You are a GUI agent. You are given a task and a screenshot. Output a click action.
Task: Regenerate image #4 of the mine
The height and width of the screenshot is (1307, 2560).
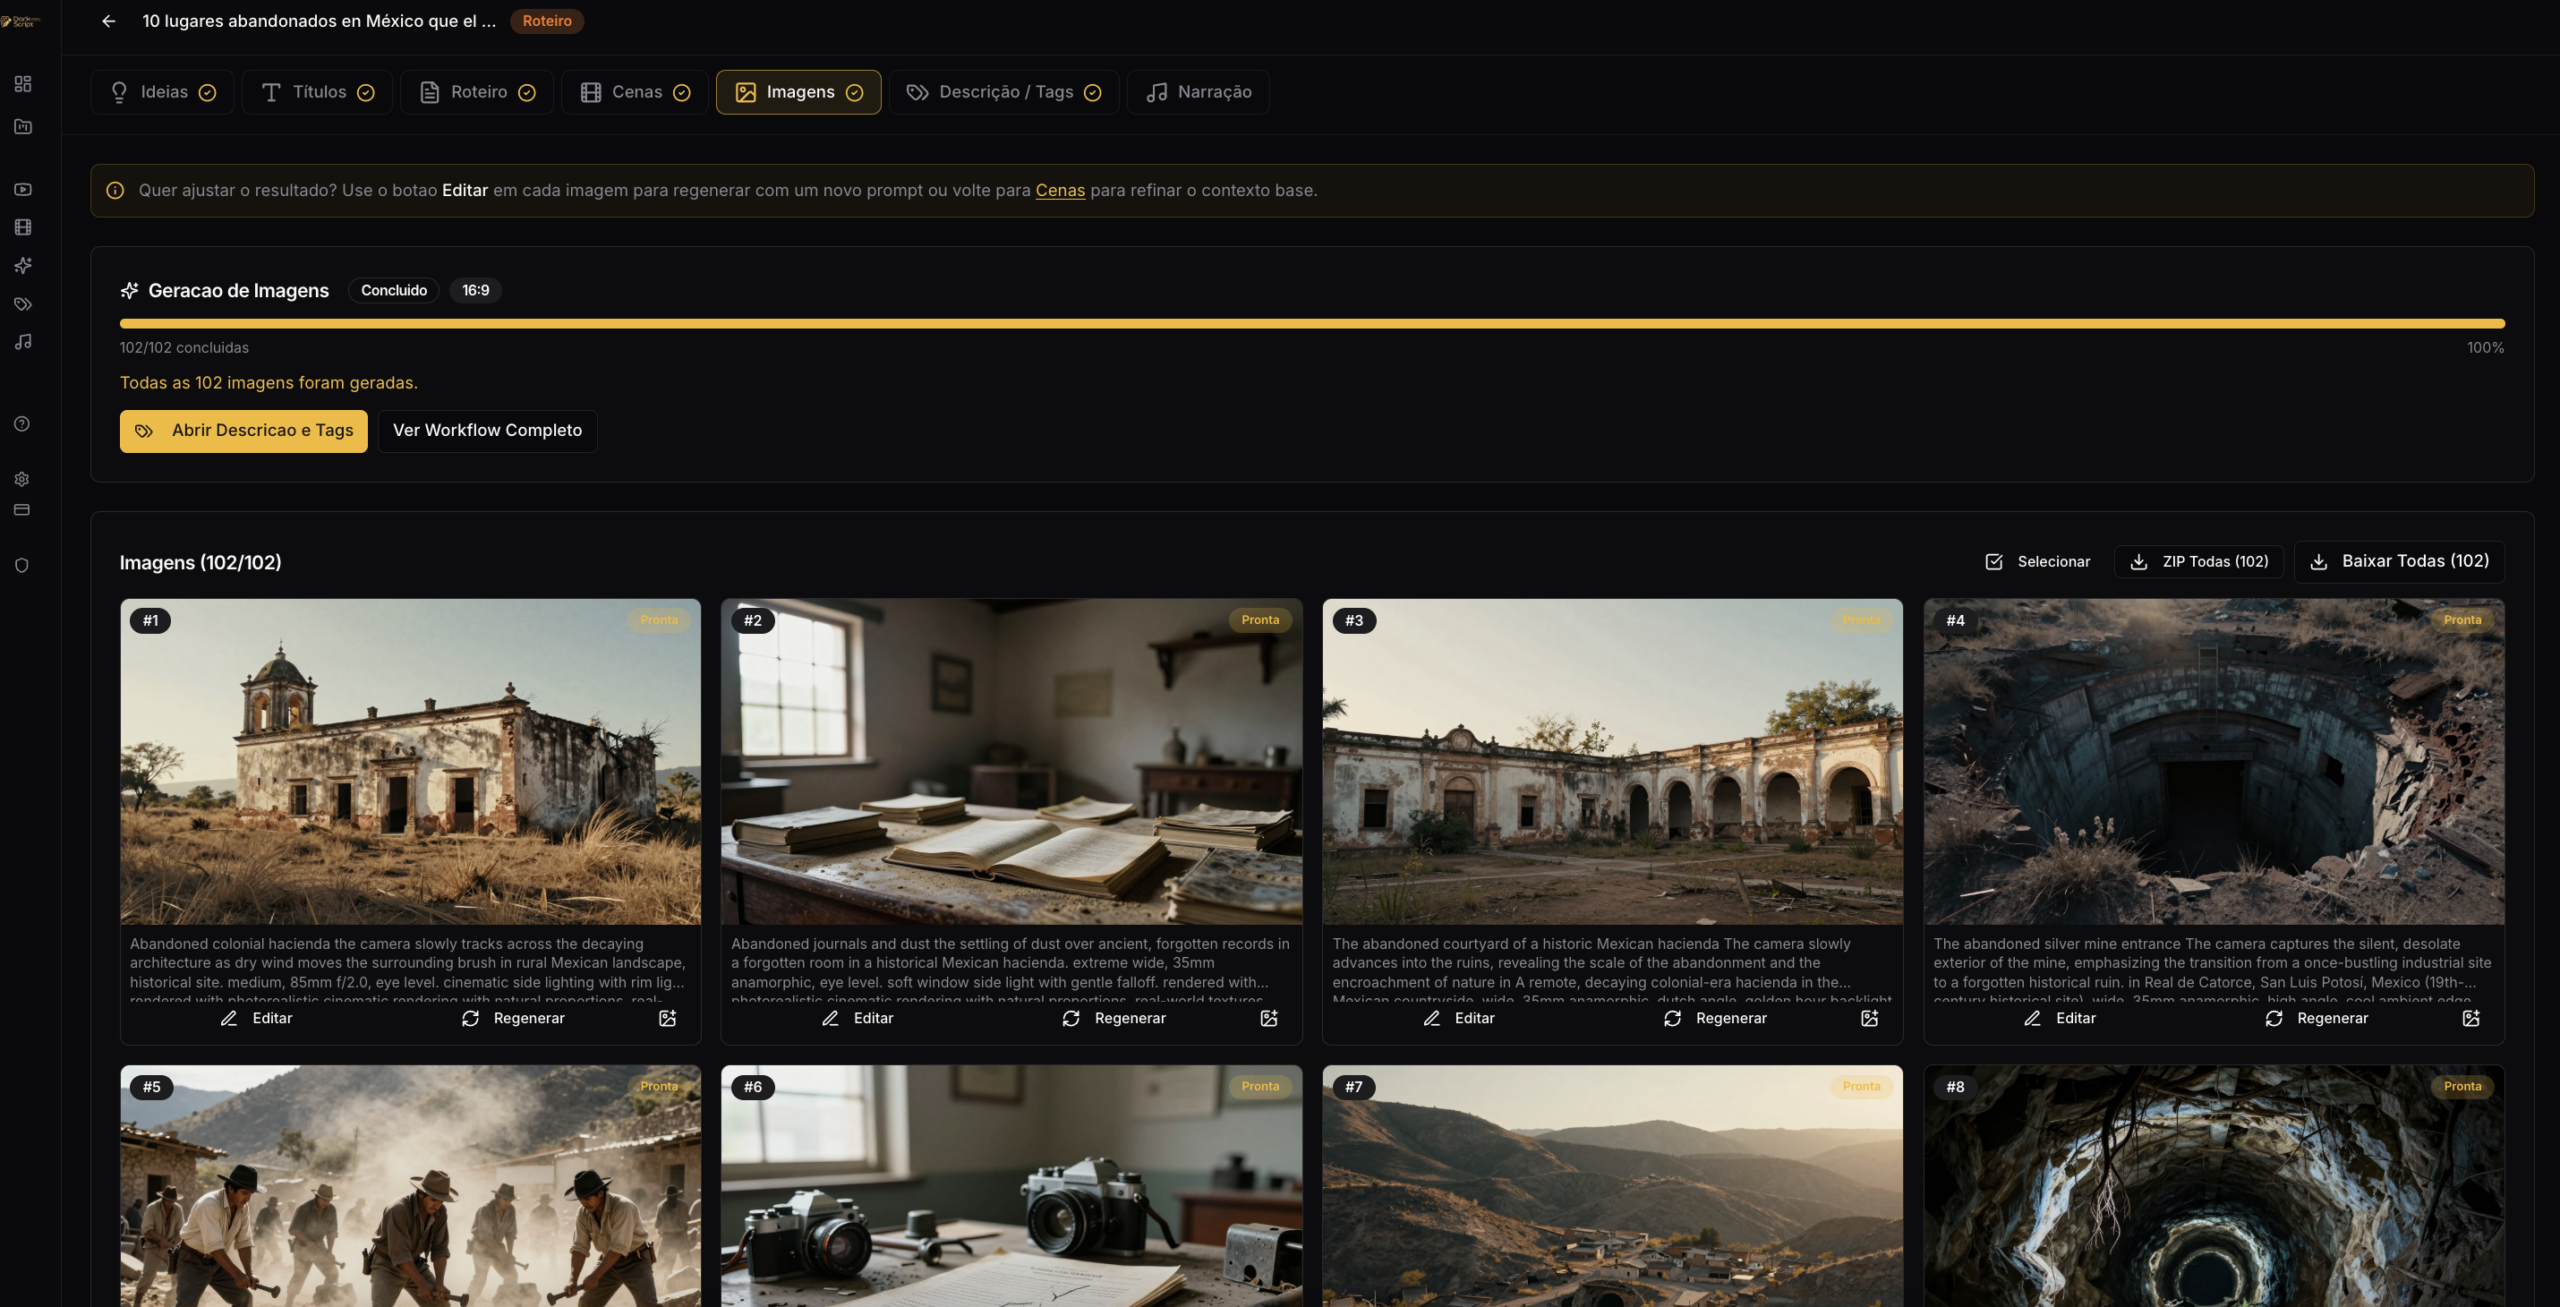(2316, 1018)
